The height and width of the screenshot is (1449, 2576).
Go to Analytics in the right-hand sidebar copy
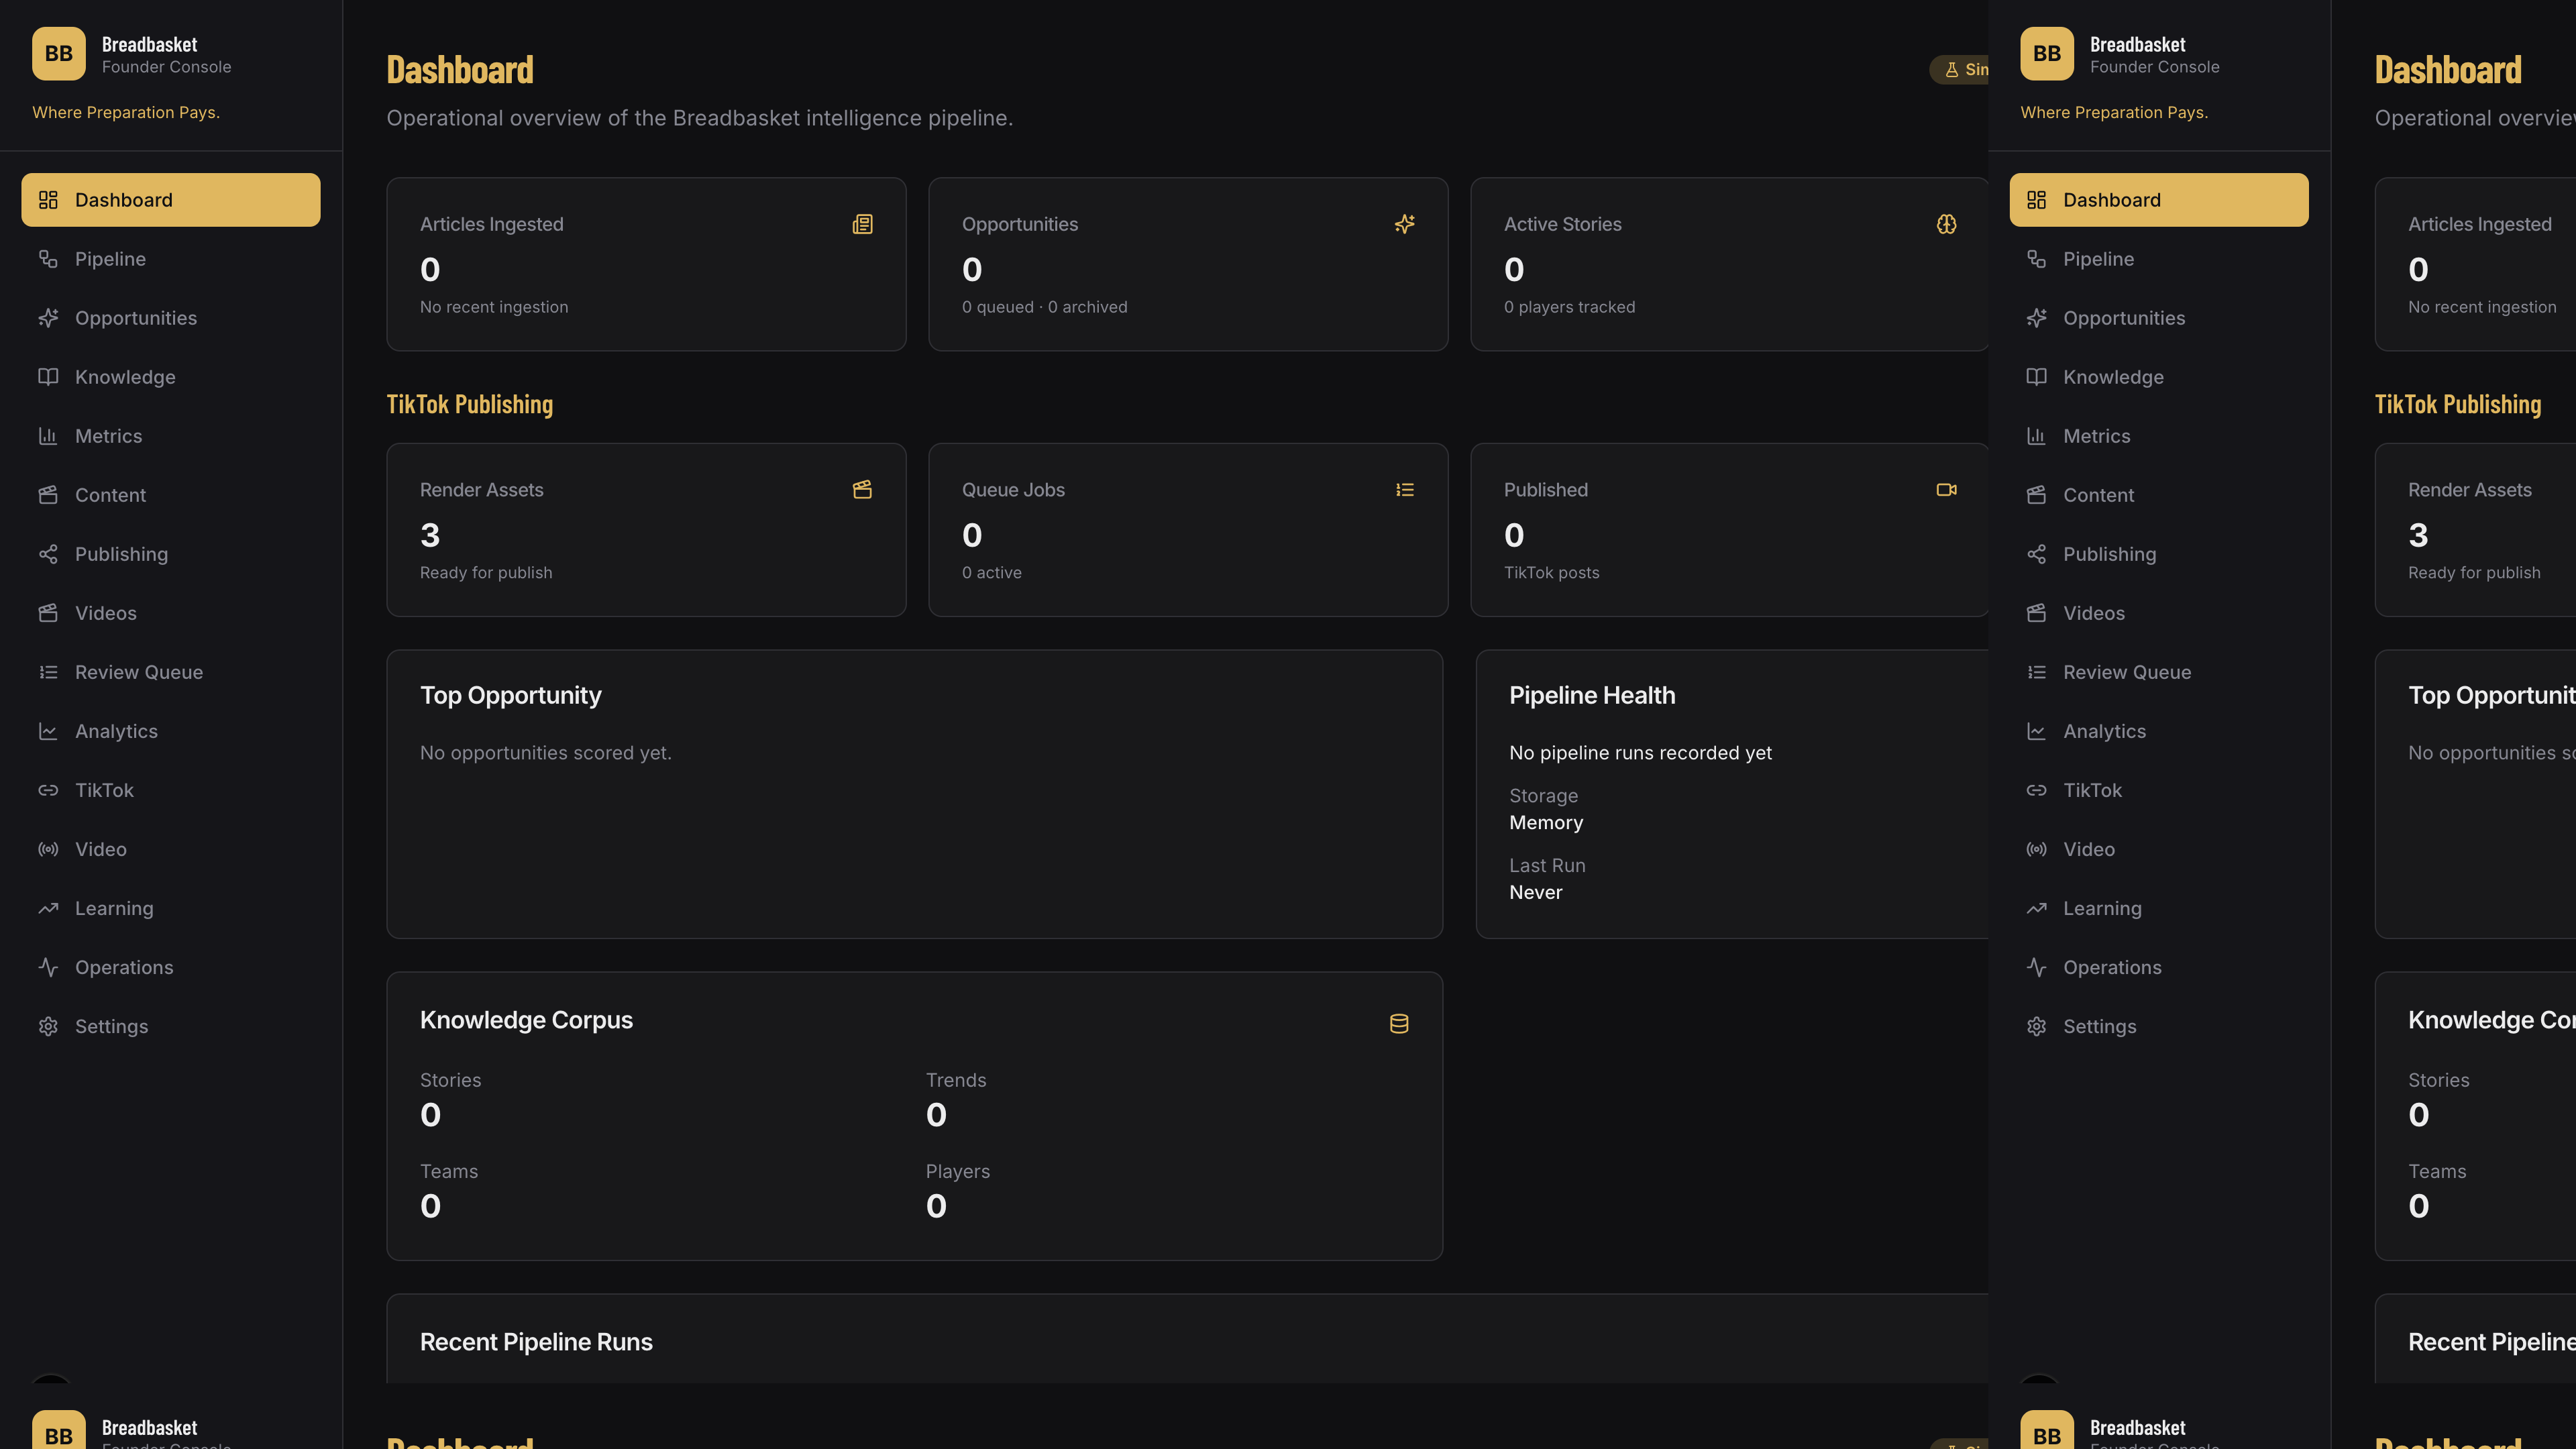coord(2159,731)
